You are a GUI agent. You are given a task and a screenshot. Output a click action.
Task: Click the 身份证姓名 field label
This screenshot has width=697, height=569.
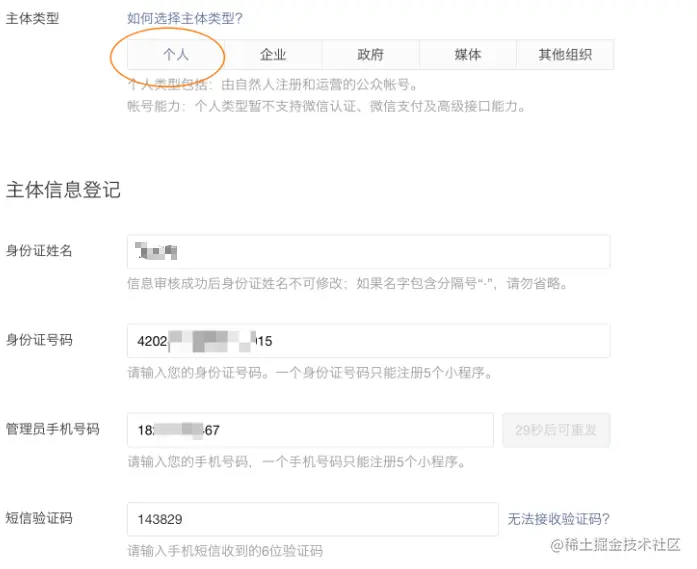tap(39, 250)
